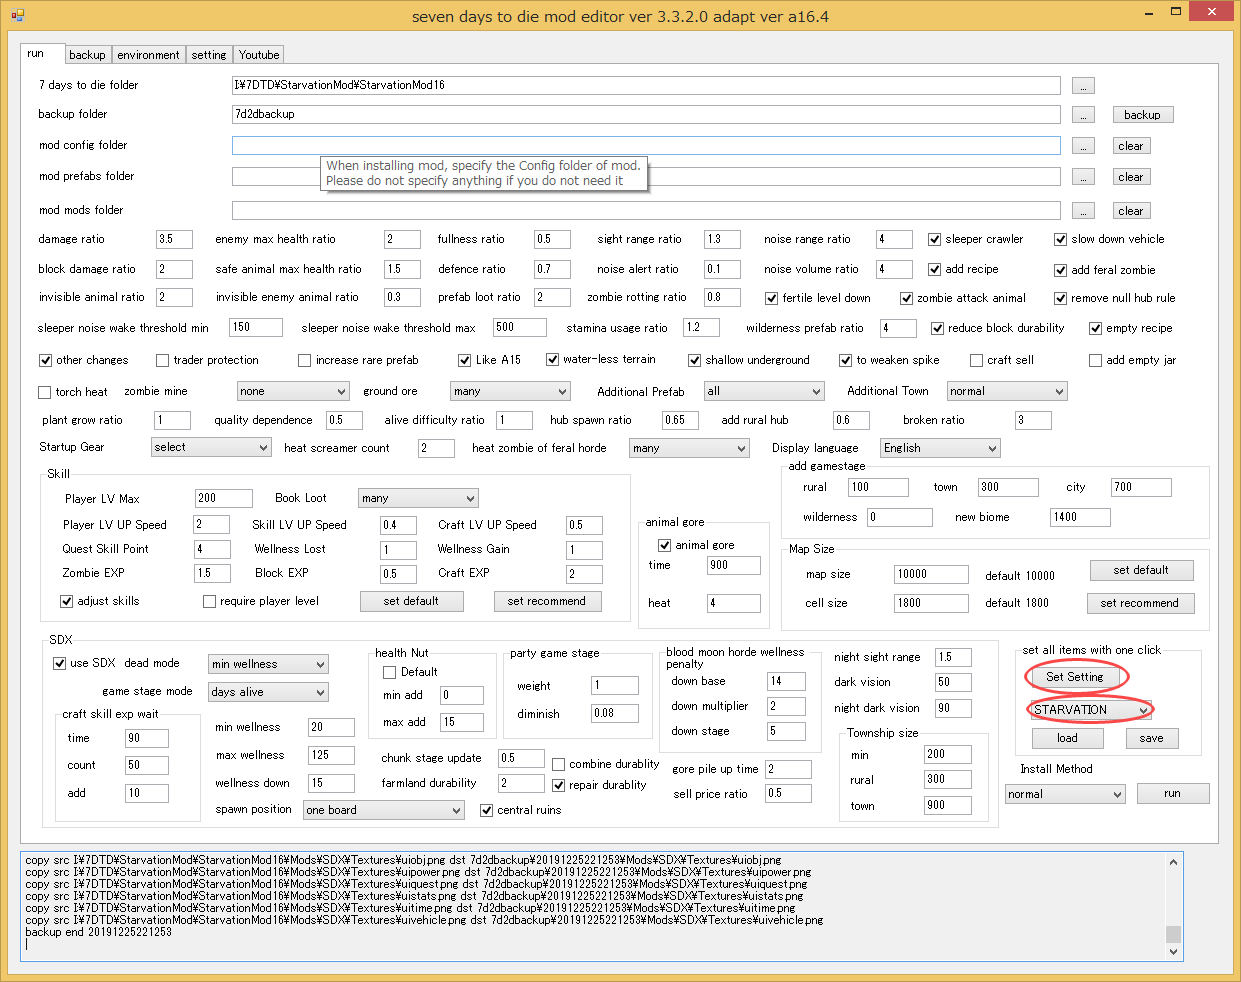
Task: Clear the mod mods folder path
Action: (1131, 211)
